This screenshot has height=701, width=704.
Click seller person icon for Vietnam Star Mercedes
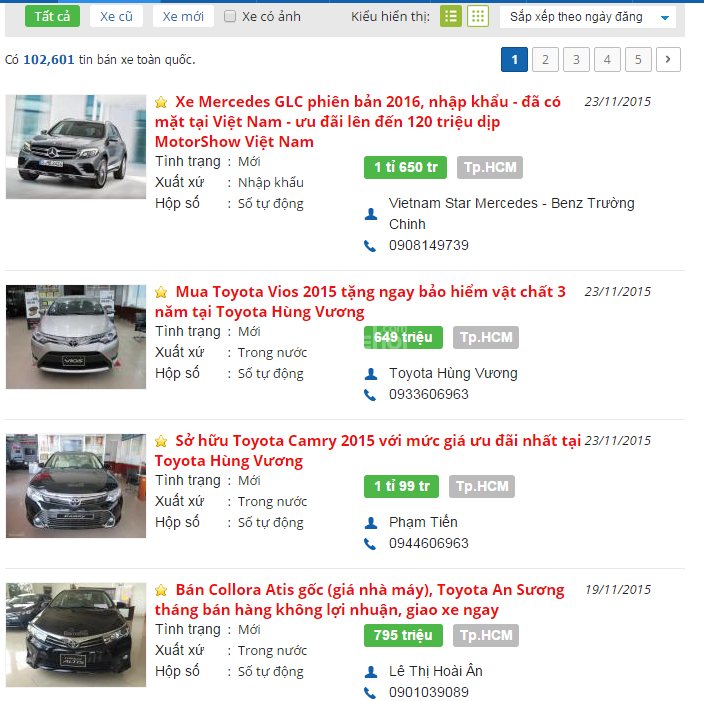370,214
